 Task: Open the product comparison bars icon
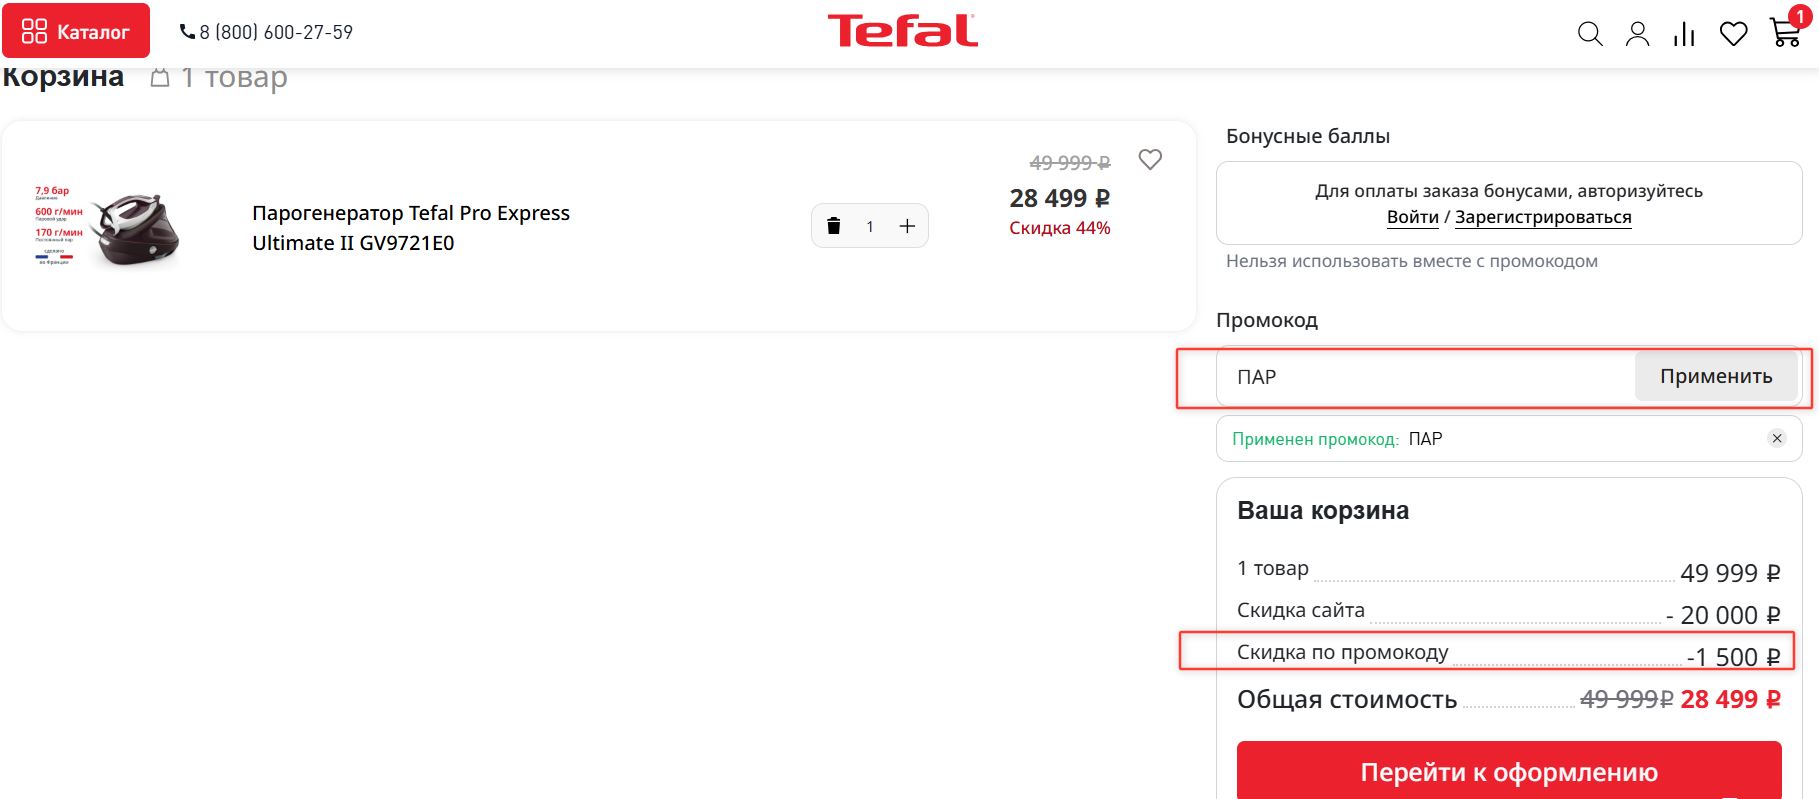click(x=1685, y=35)
